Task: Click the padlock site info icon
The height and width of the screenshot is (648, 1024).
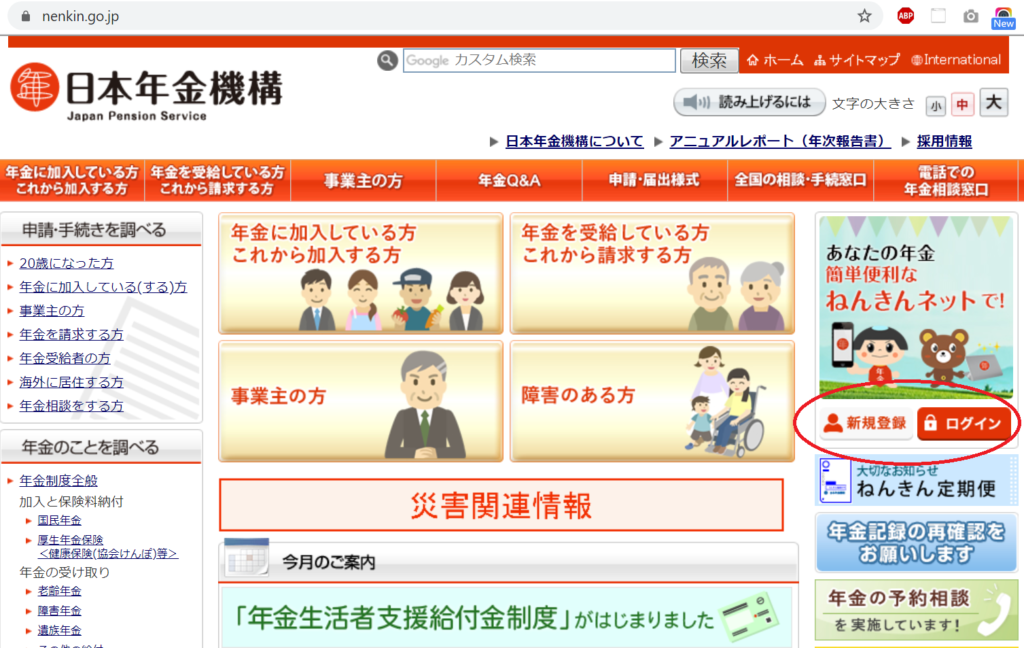Action: (x=25, y=16)
